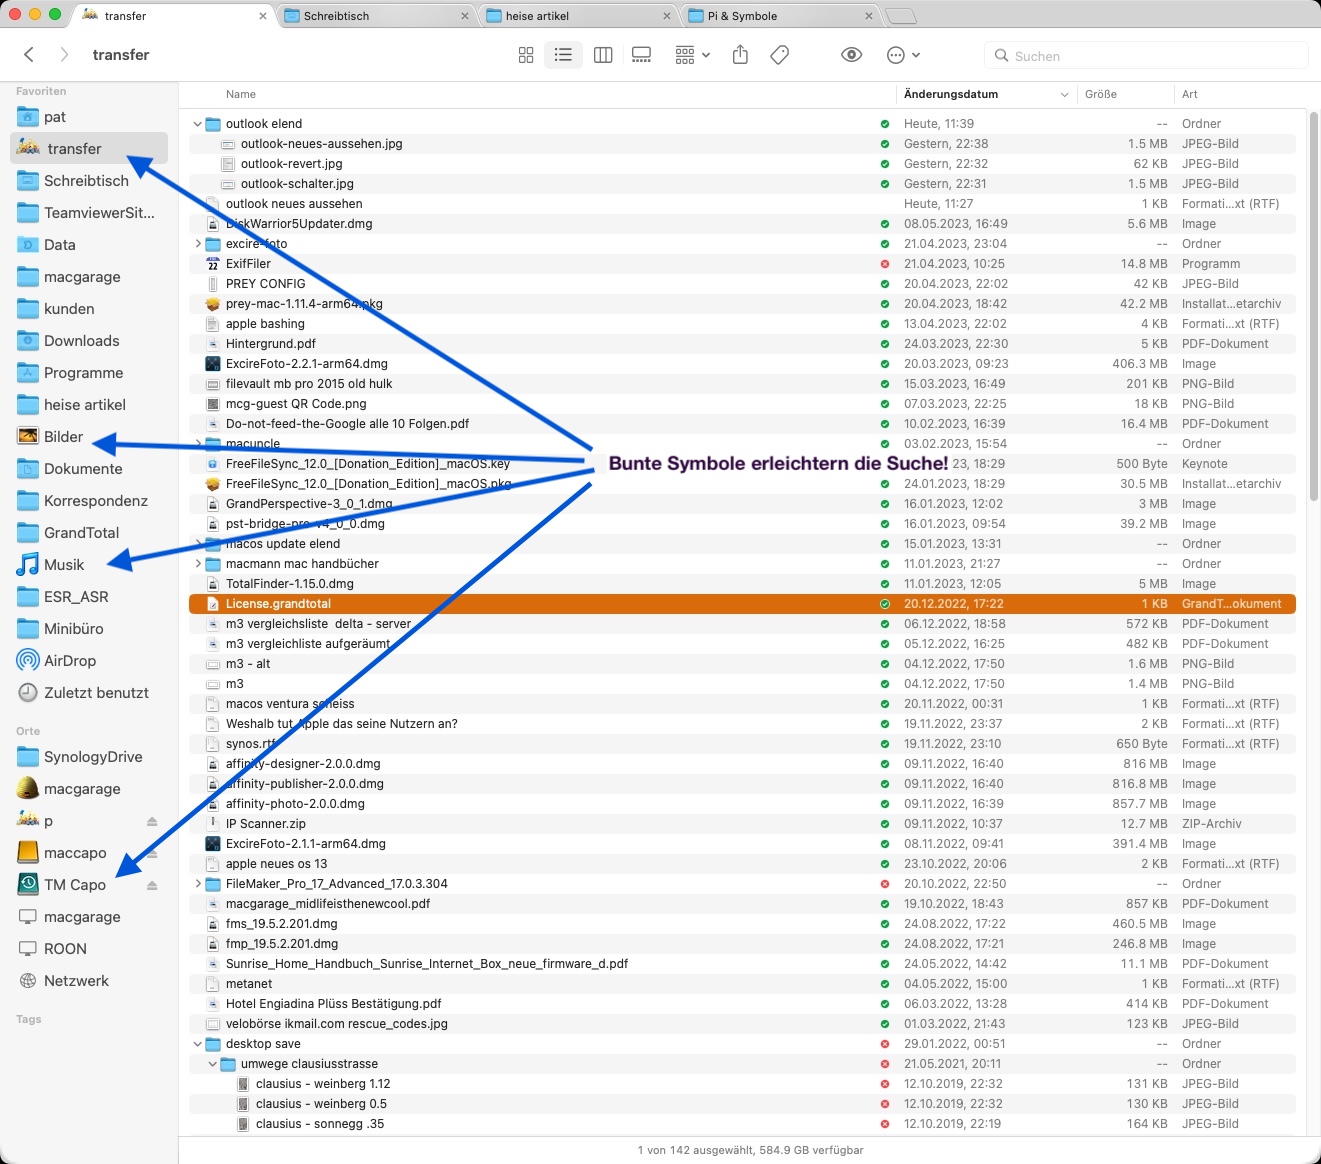Viewport: 1321px width, 1164px height.
Task: Switch to the heise artikel tab
Action: click(578, 16)
